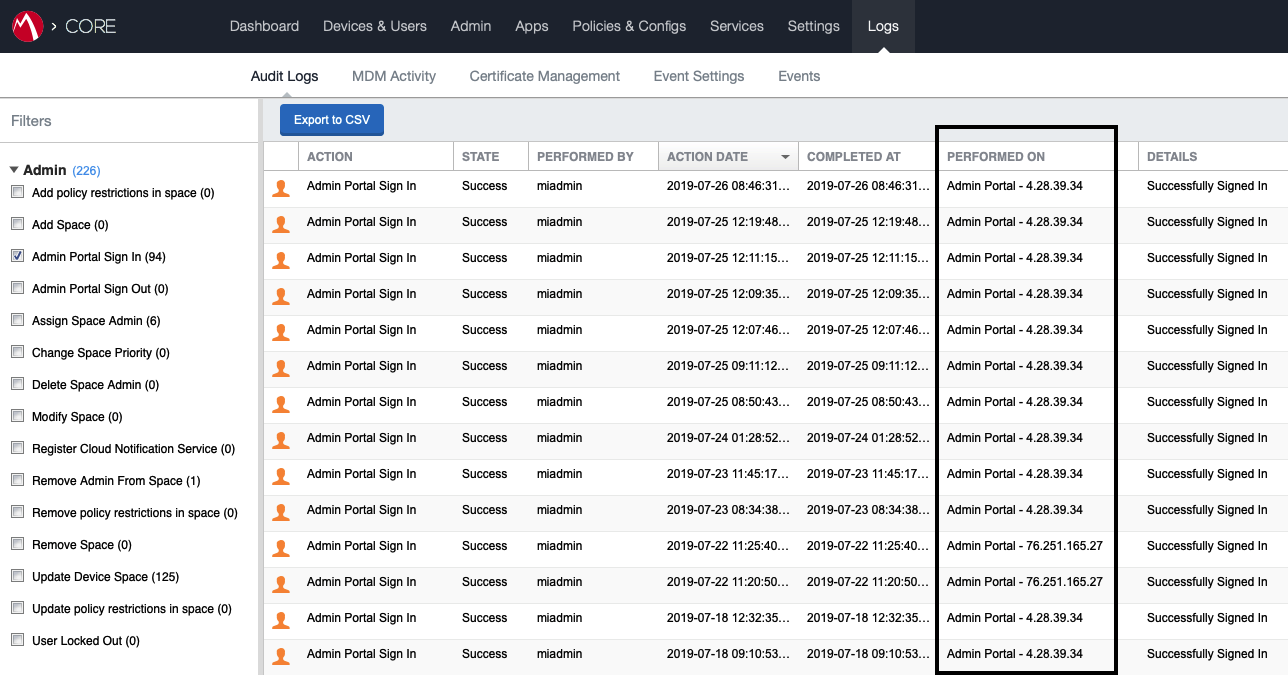
Task: Sort by the Performed On column header
Action: pos(996,157)
